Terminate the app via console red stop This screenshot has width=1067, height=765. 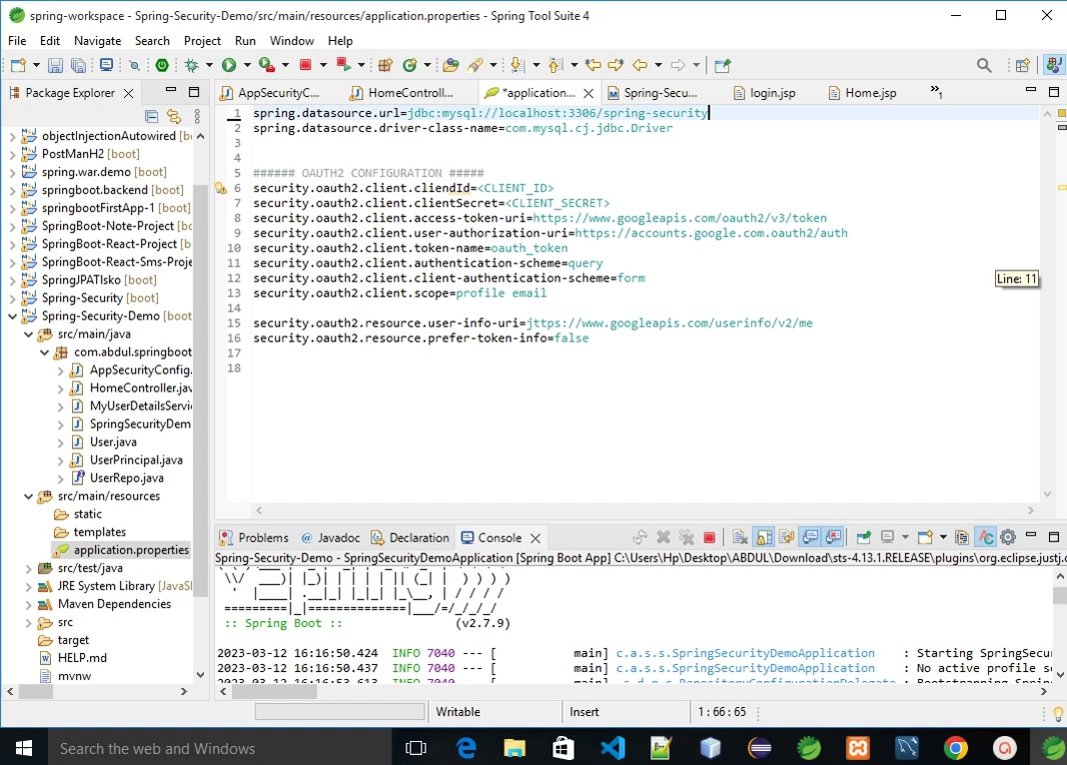click(x=709, y=538)
